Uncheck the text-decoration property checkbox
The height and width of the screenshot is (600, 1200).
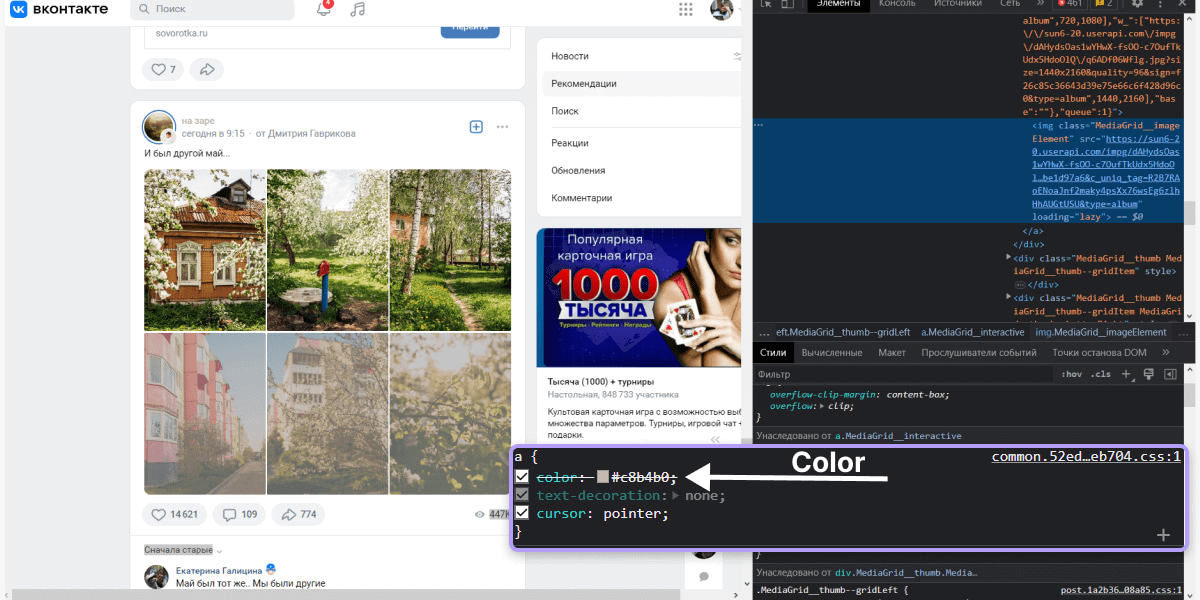pyautogui.click(x=522, y=495)
